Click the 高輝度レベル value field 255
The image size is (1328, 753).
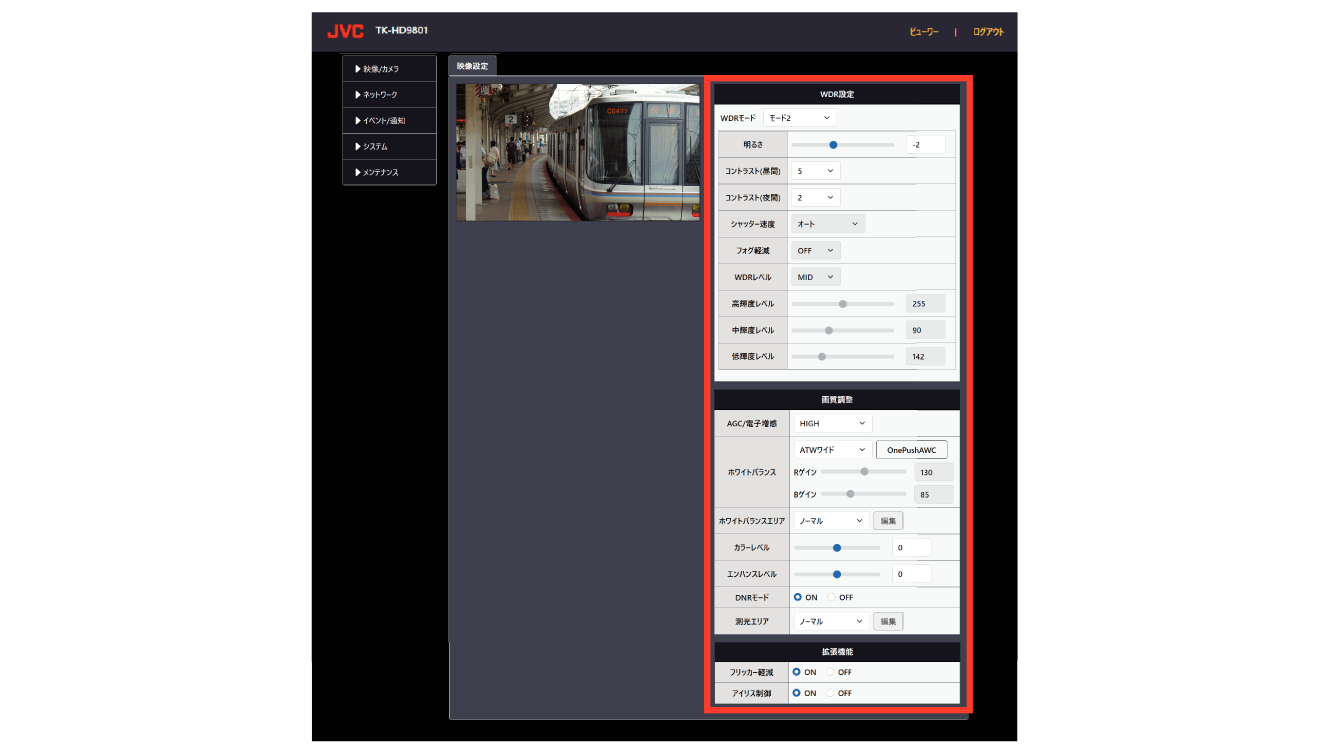point(925,304)
